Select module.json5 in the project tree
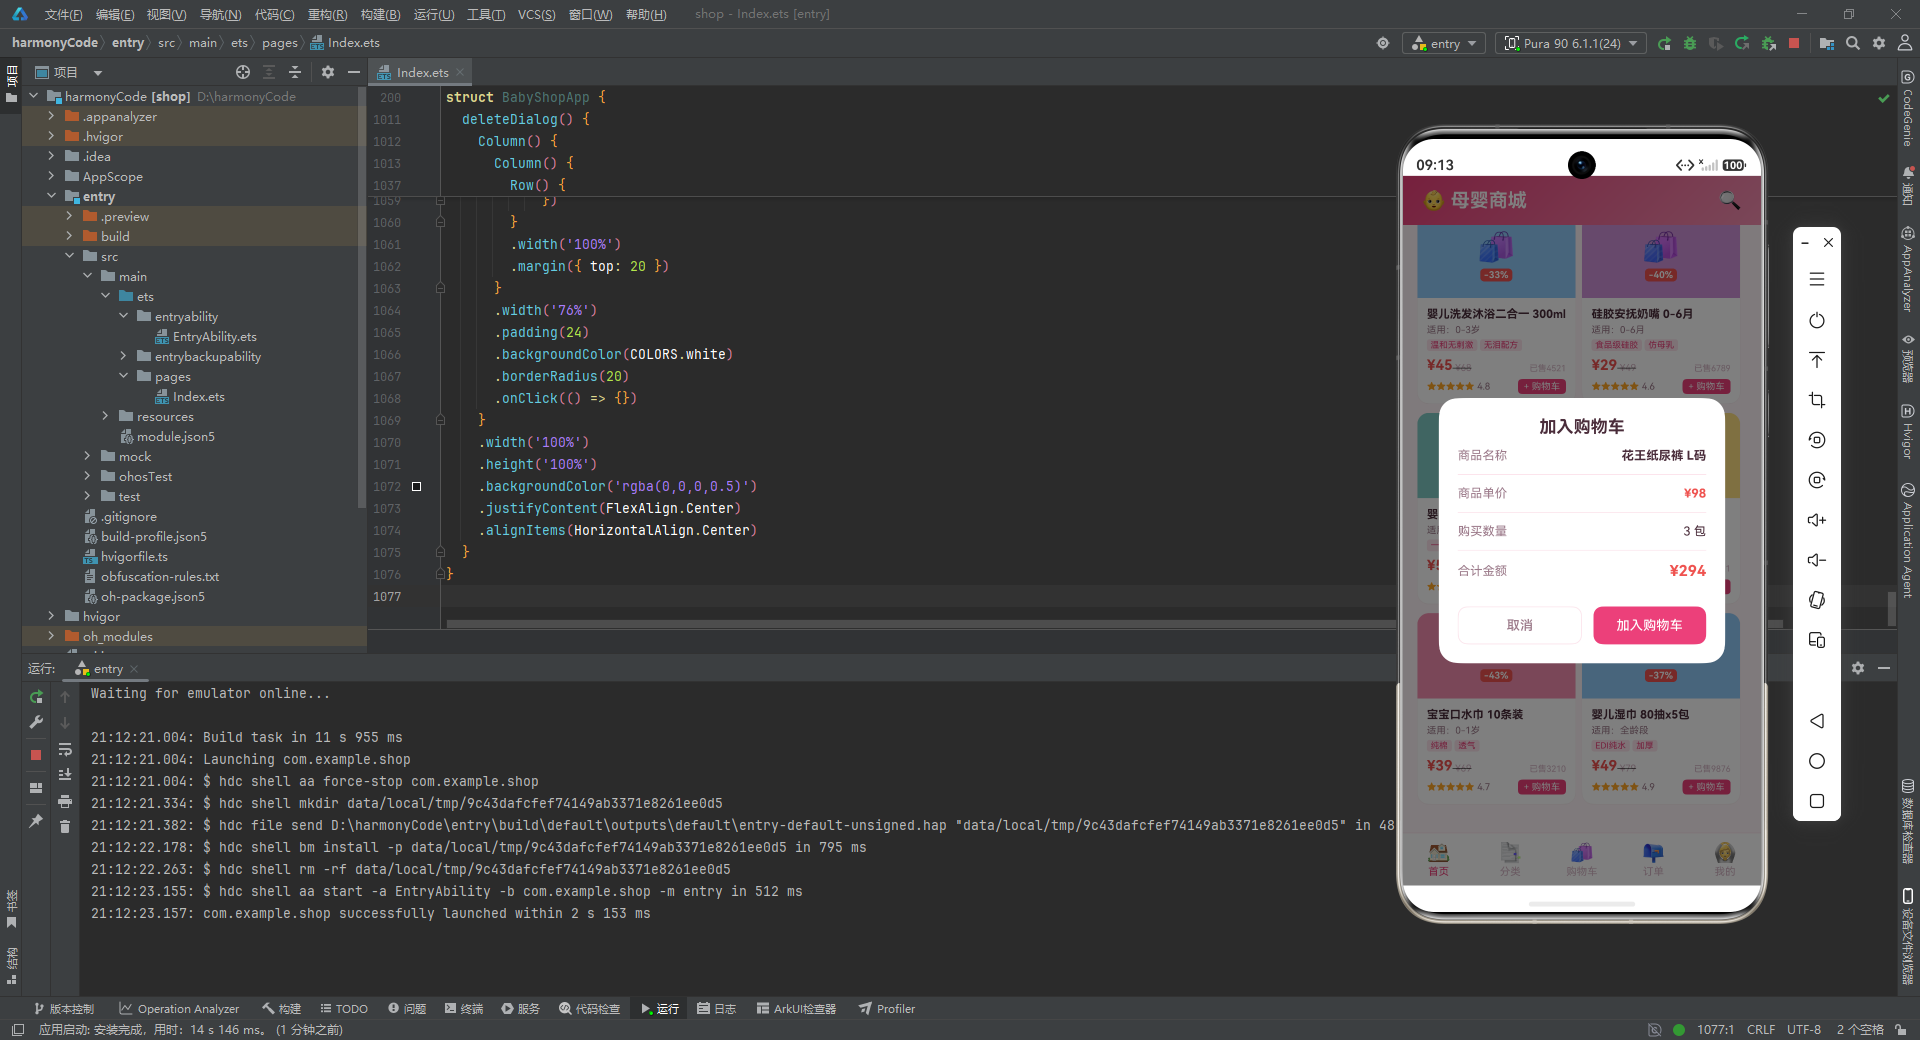 tap(167, 436)
